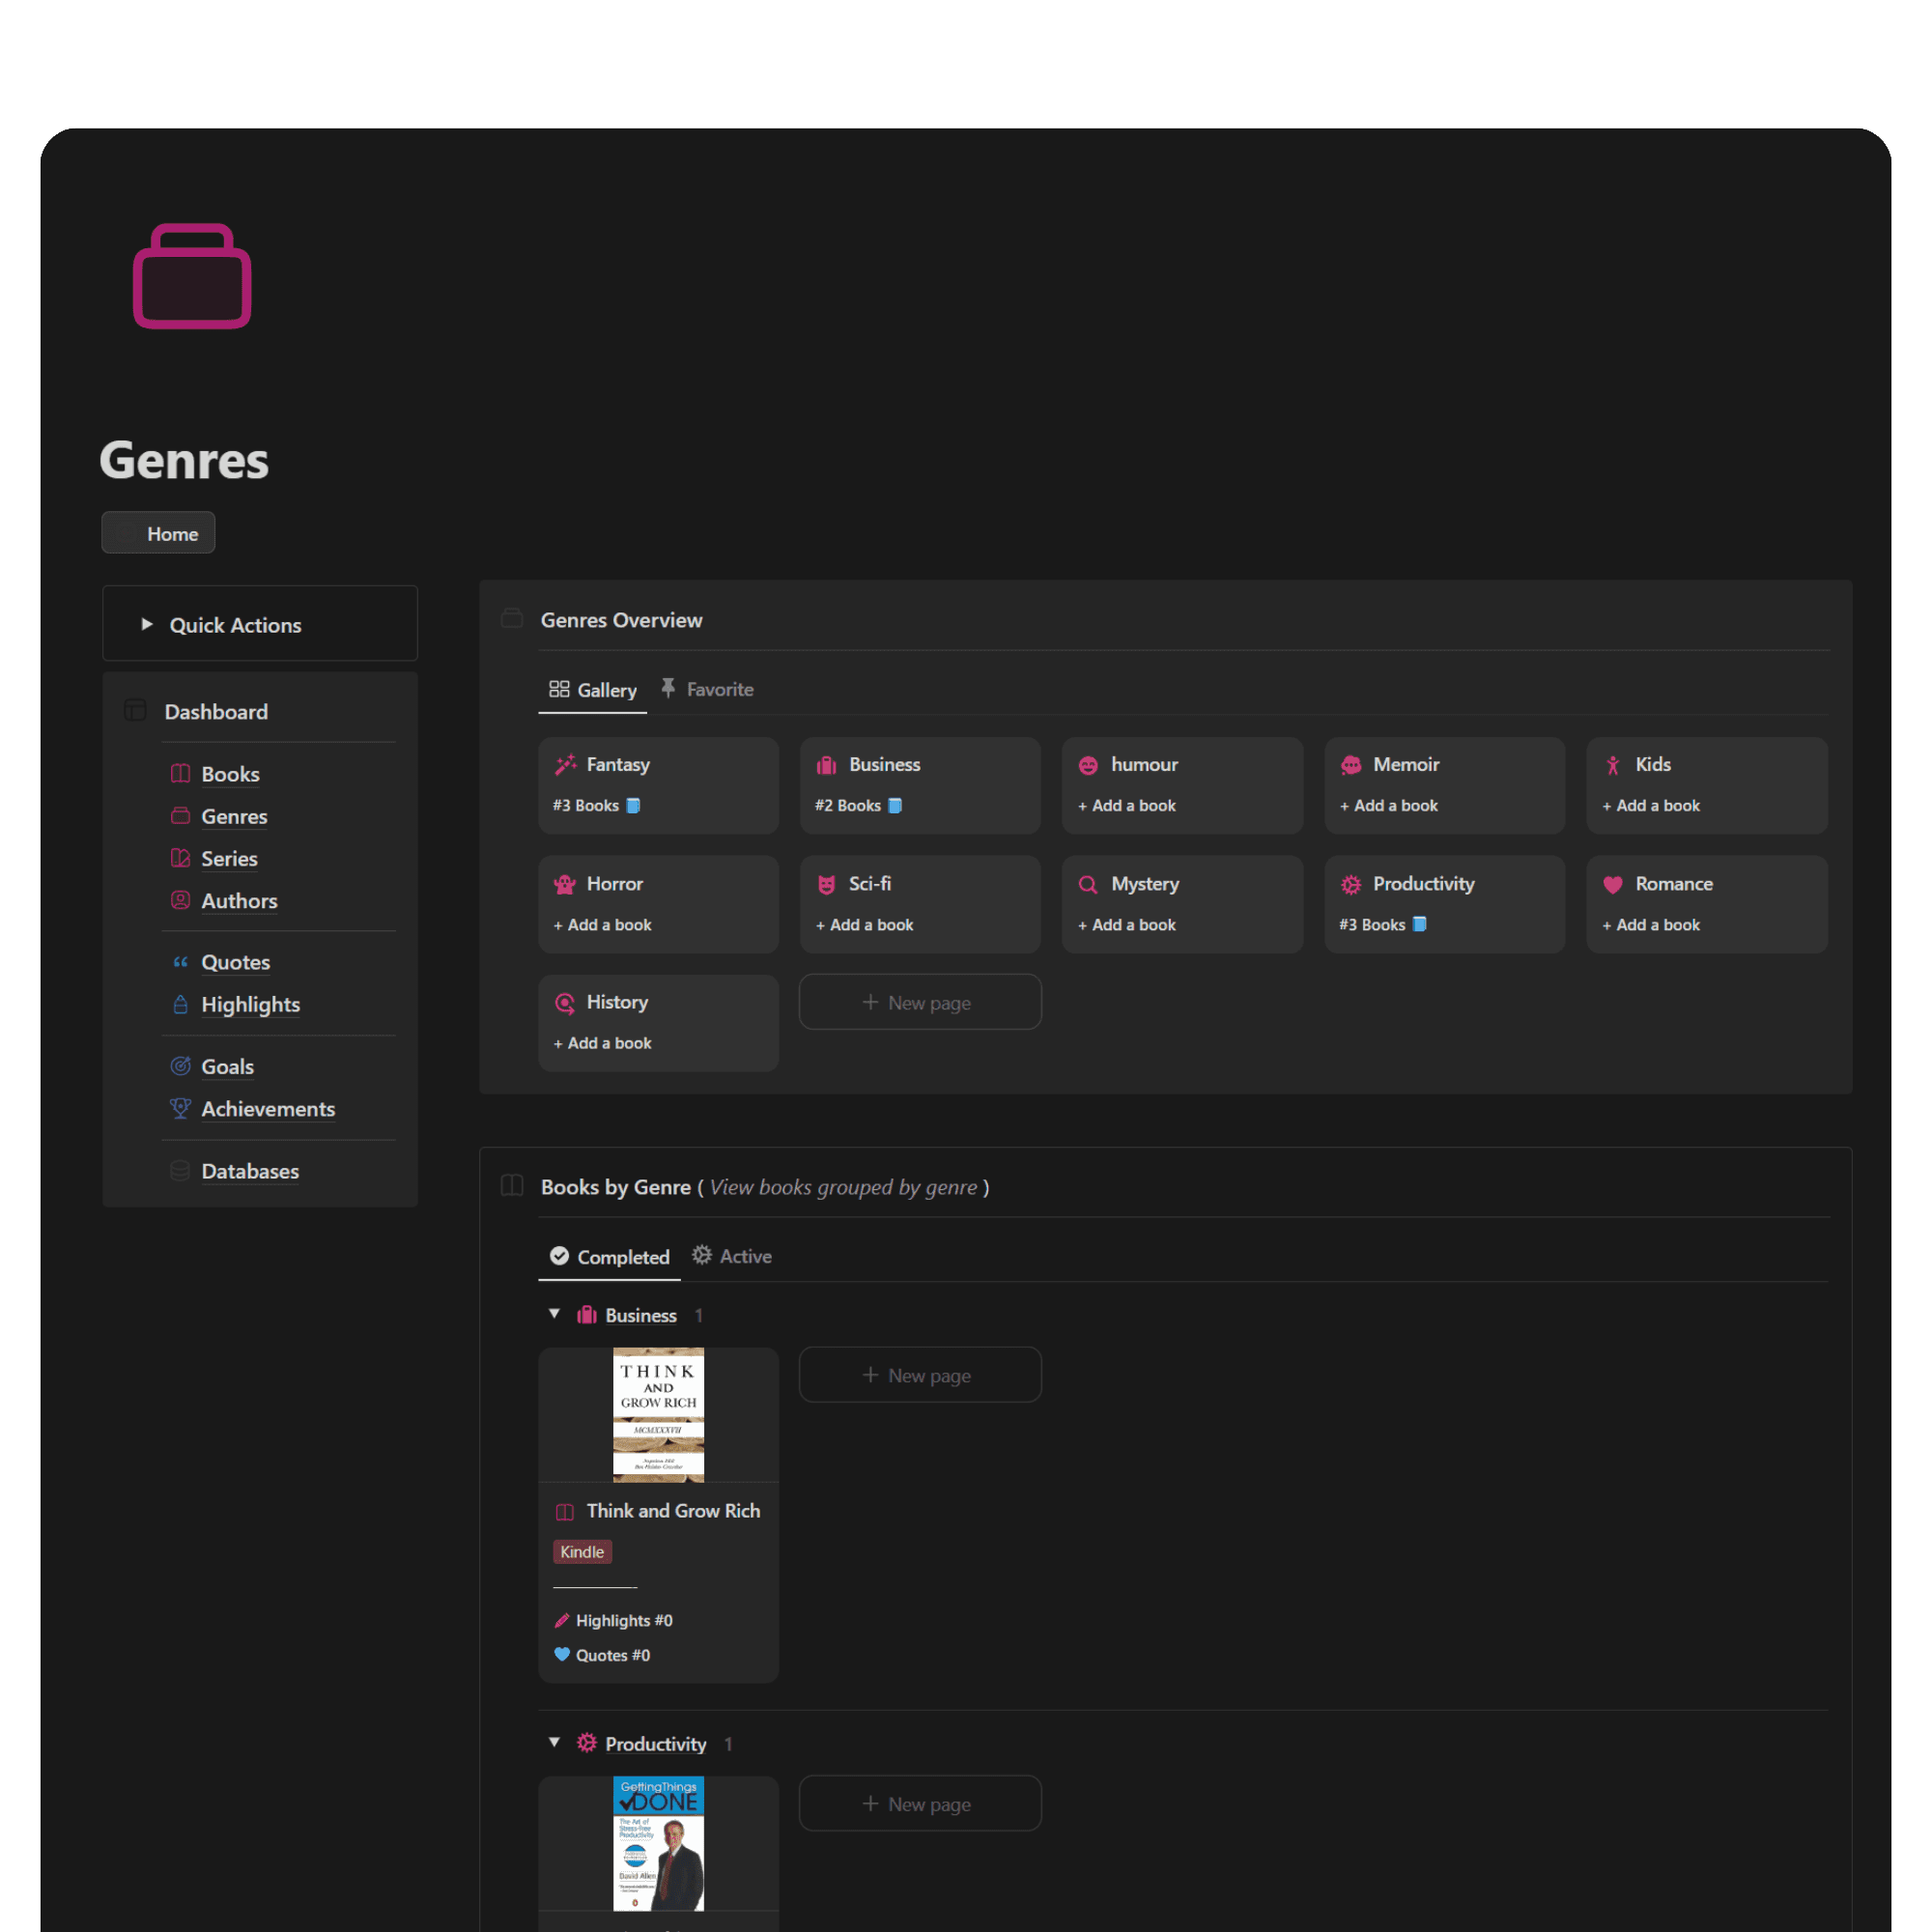
Task: Click the pink briefcase page icon
Action: point(192,276)
